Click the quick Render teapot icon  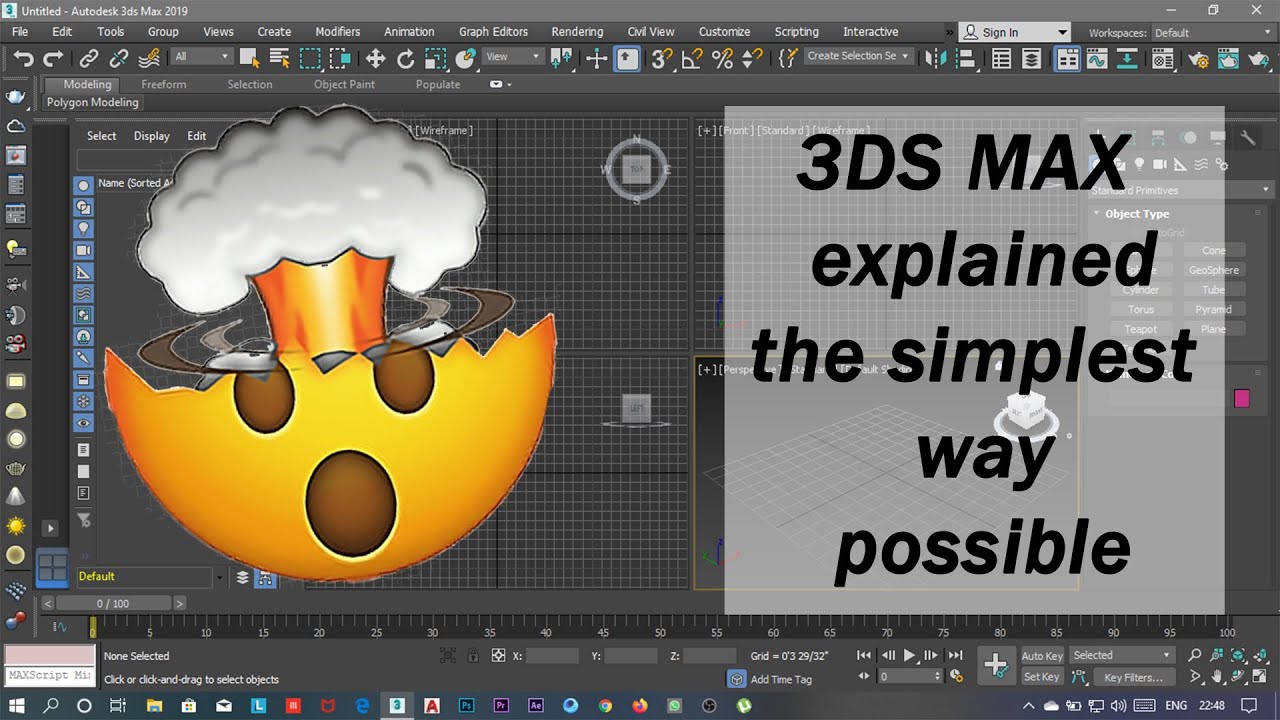(x=1257, y=58)
